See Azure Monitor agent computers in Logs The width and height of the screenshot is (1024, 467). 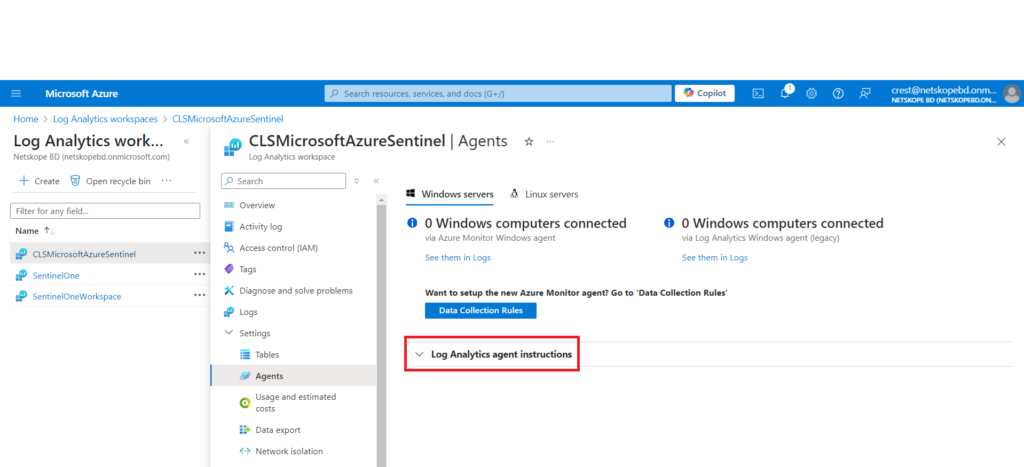pos(458,258)
